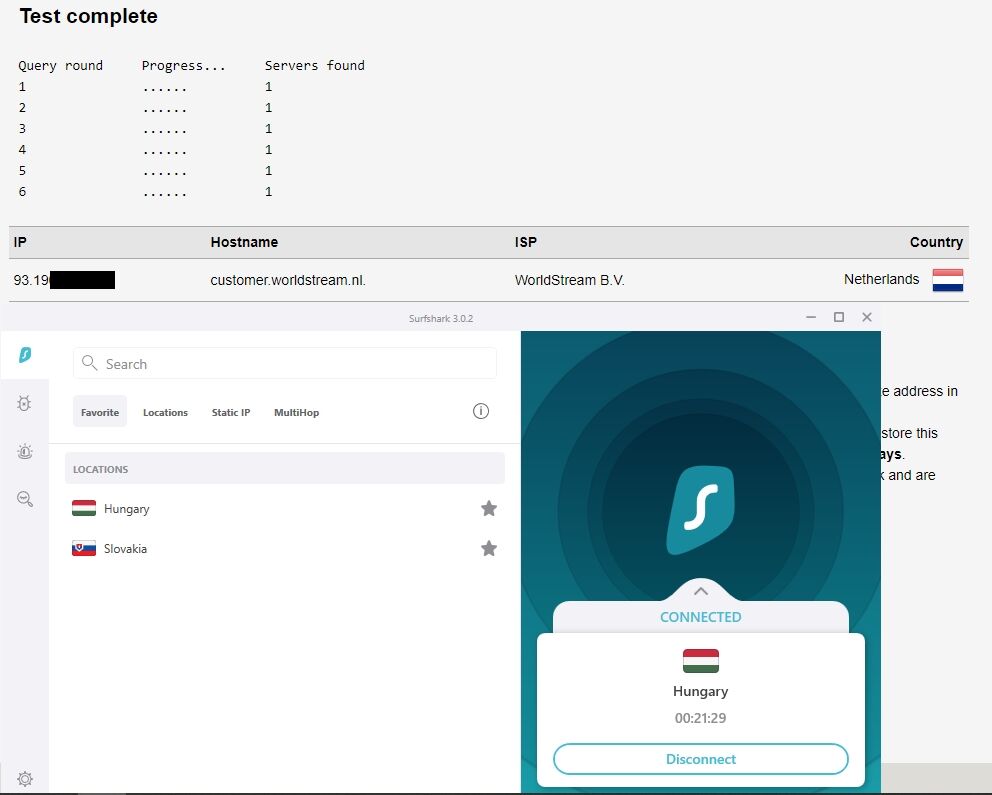The image size is (992, 795).
Task: Open Surfshark settings gear icon
Action: 25,779
